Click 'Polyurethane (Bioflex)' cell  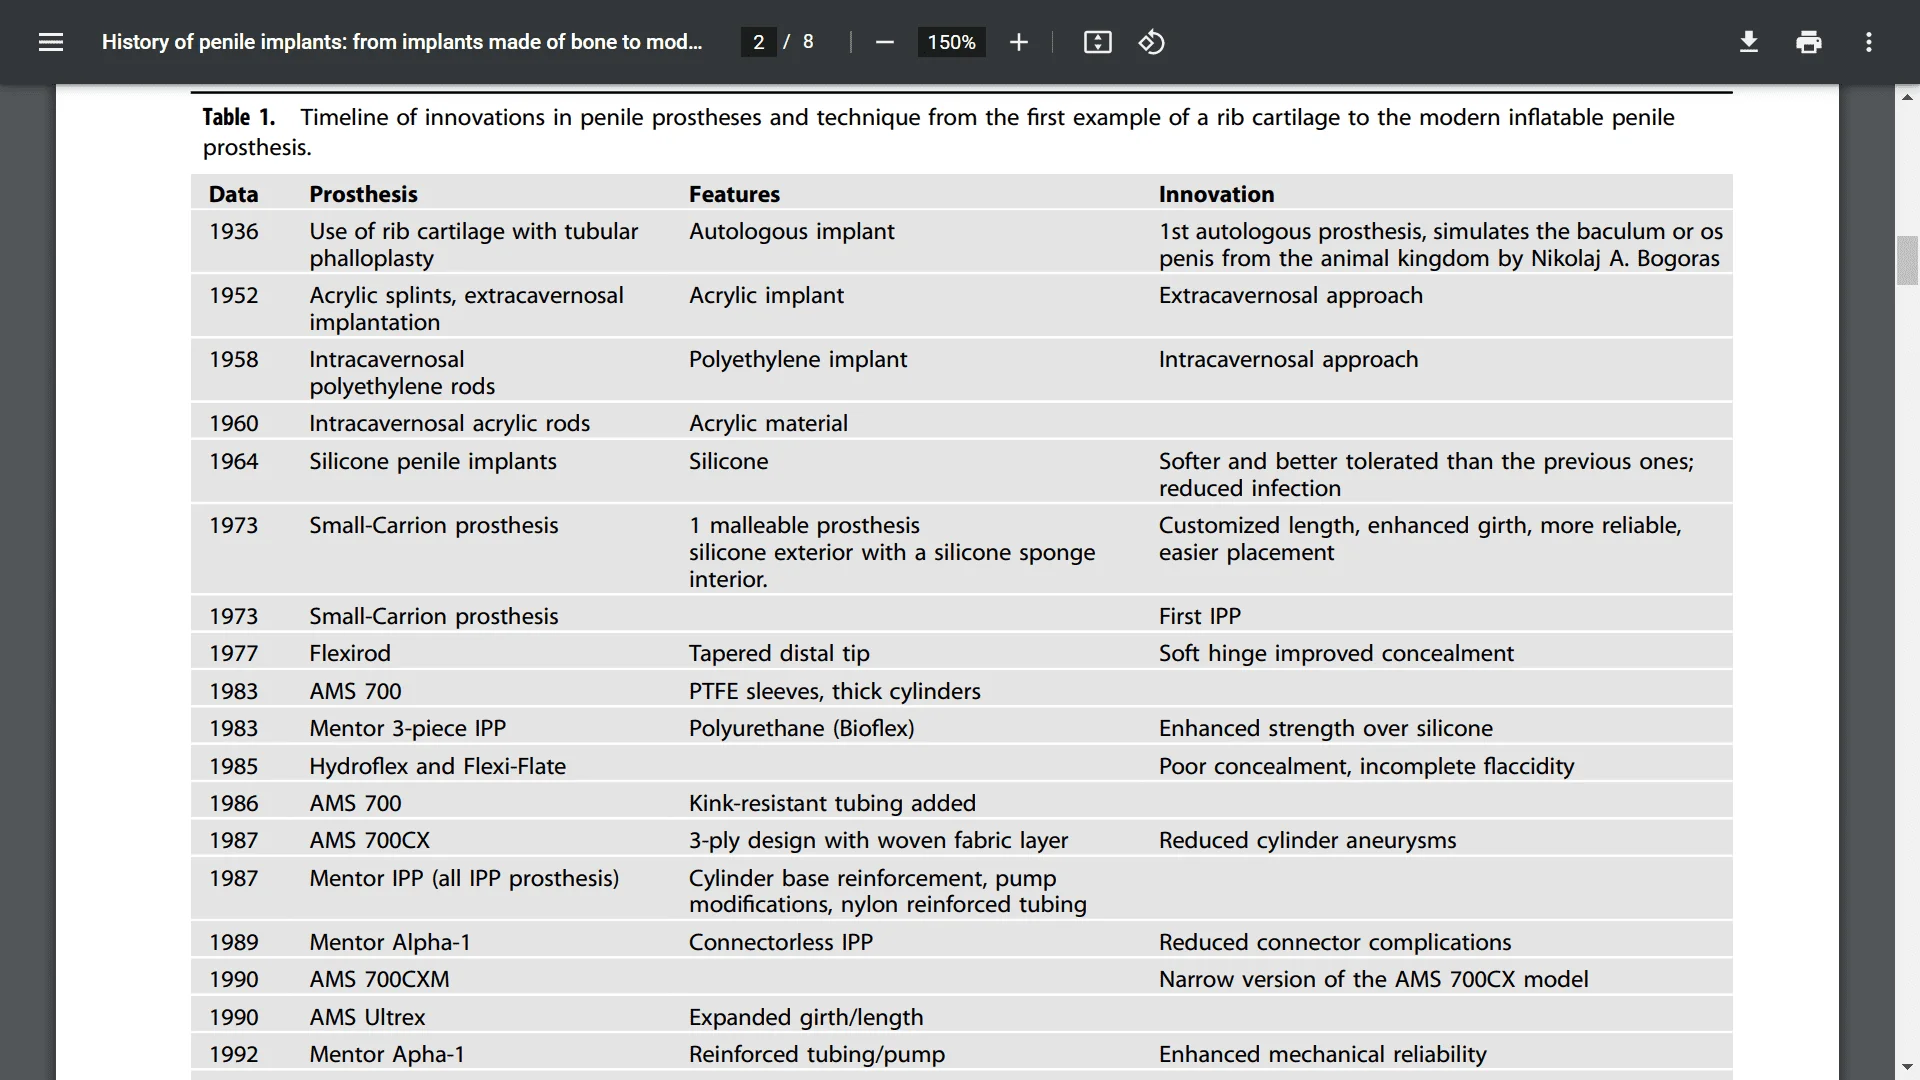pos(801,728)
